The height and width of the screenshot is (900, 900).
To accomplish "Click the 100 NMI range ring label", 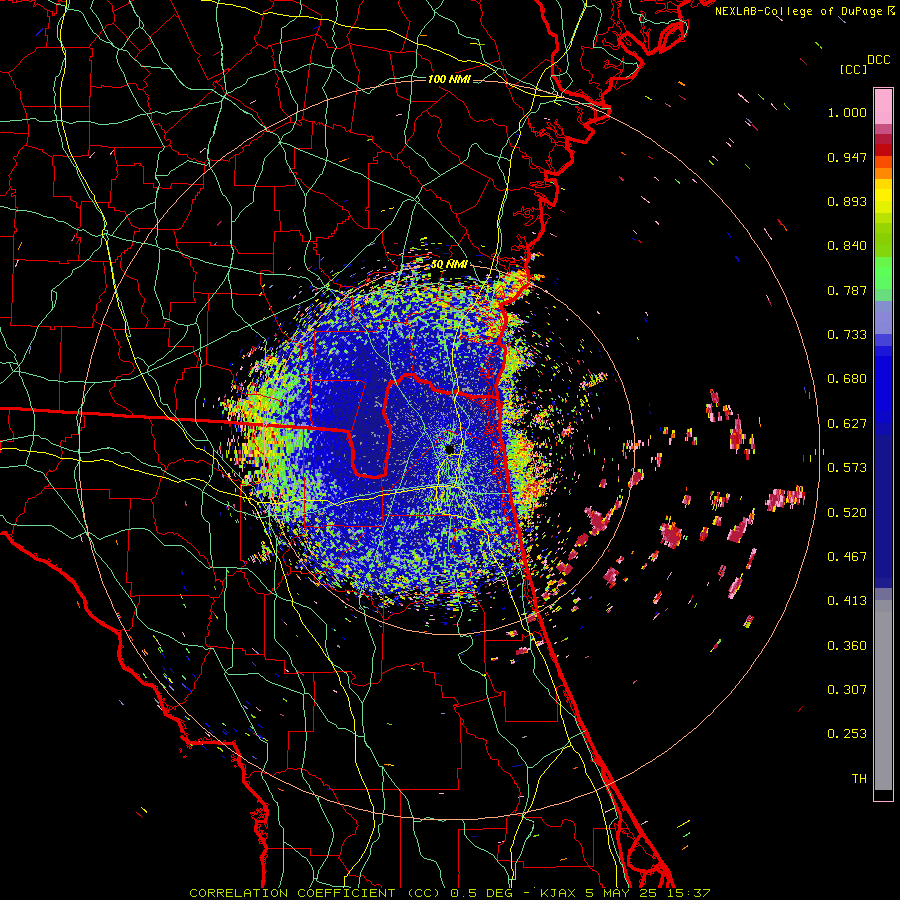I will [449, 79].
